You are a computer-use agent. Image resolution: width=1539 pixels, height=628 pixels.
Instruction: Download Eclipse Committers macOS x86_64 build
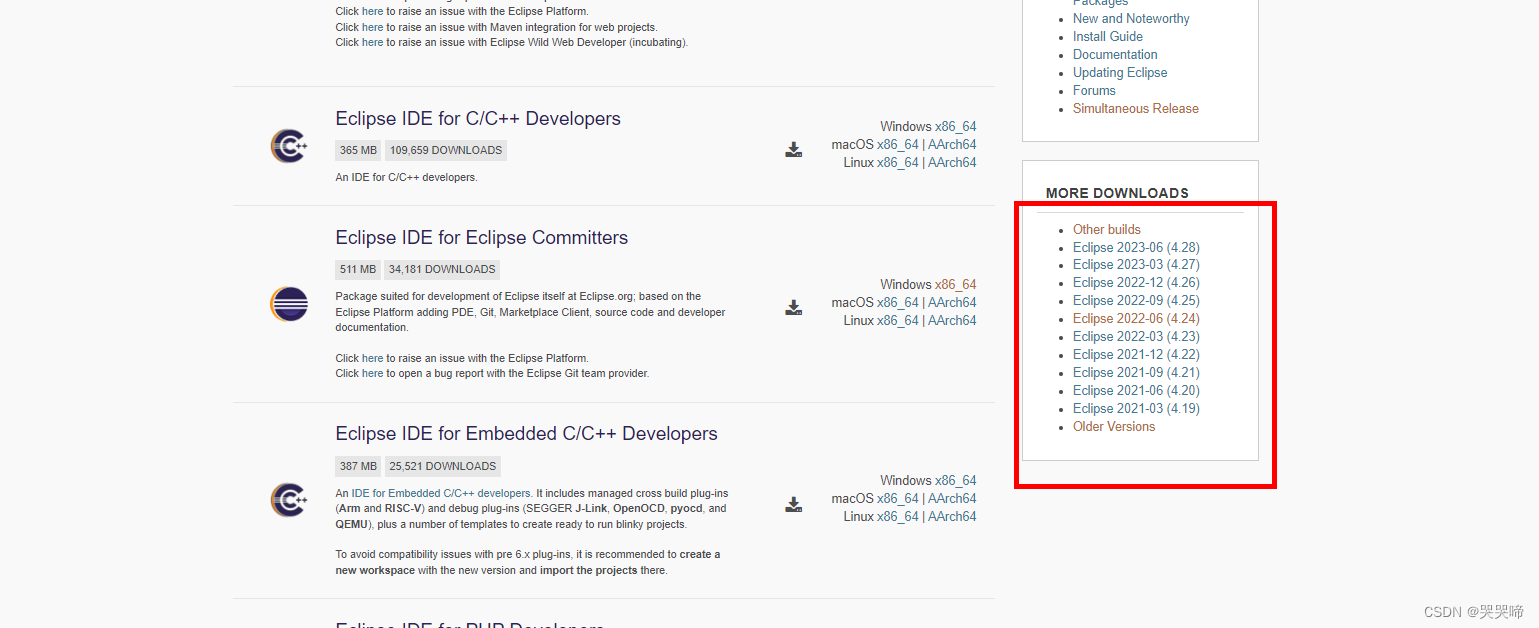point(897,303)
